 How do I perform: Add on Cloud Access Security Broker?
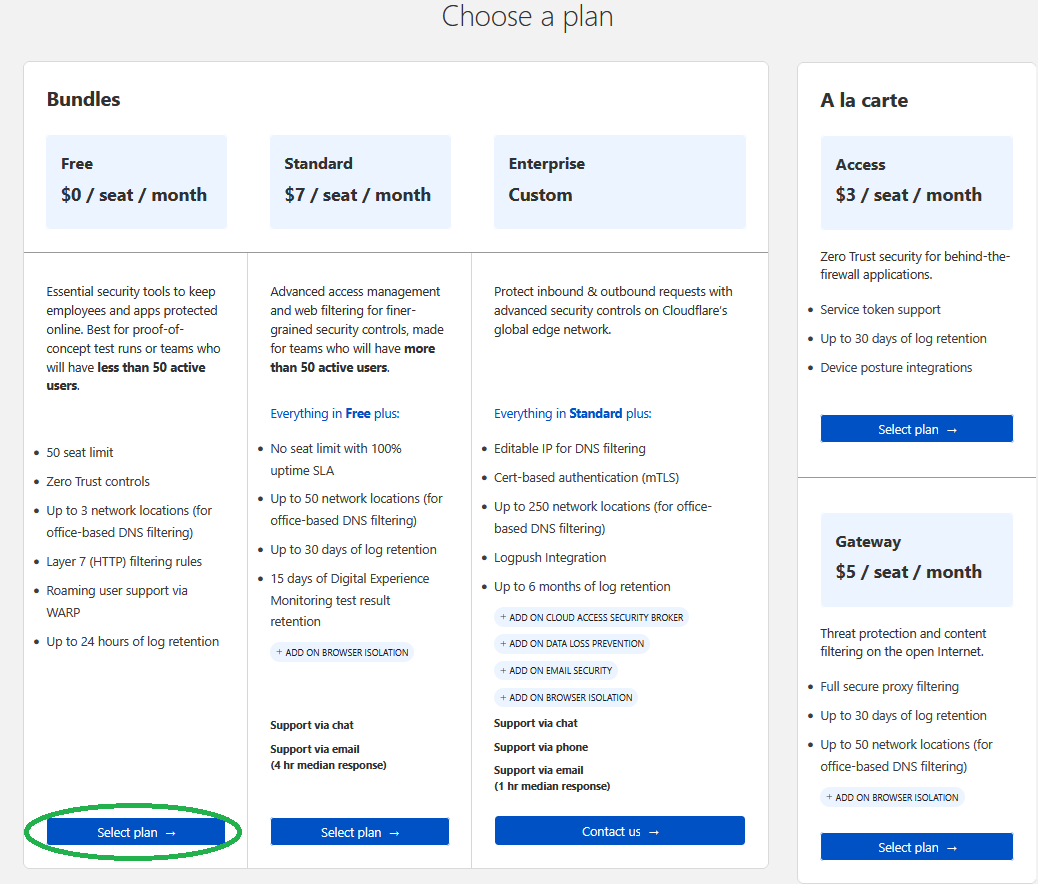coord(591,617)
